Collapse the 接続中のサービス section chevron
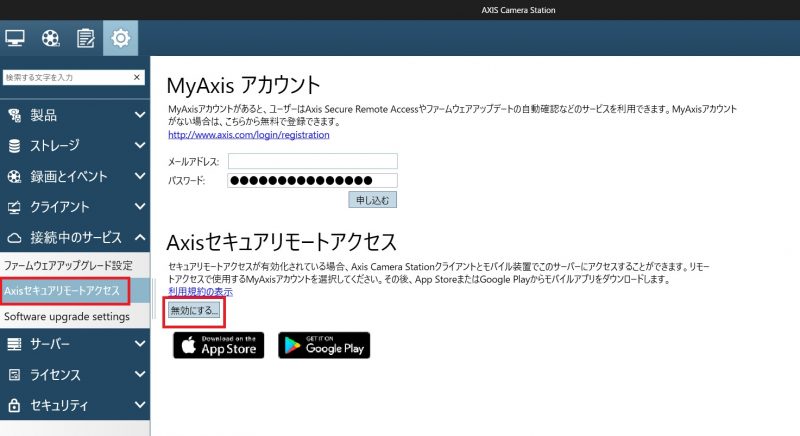 [x=140, y=237]
